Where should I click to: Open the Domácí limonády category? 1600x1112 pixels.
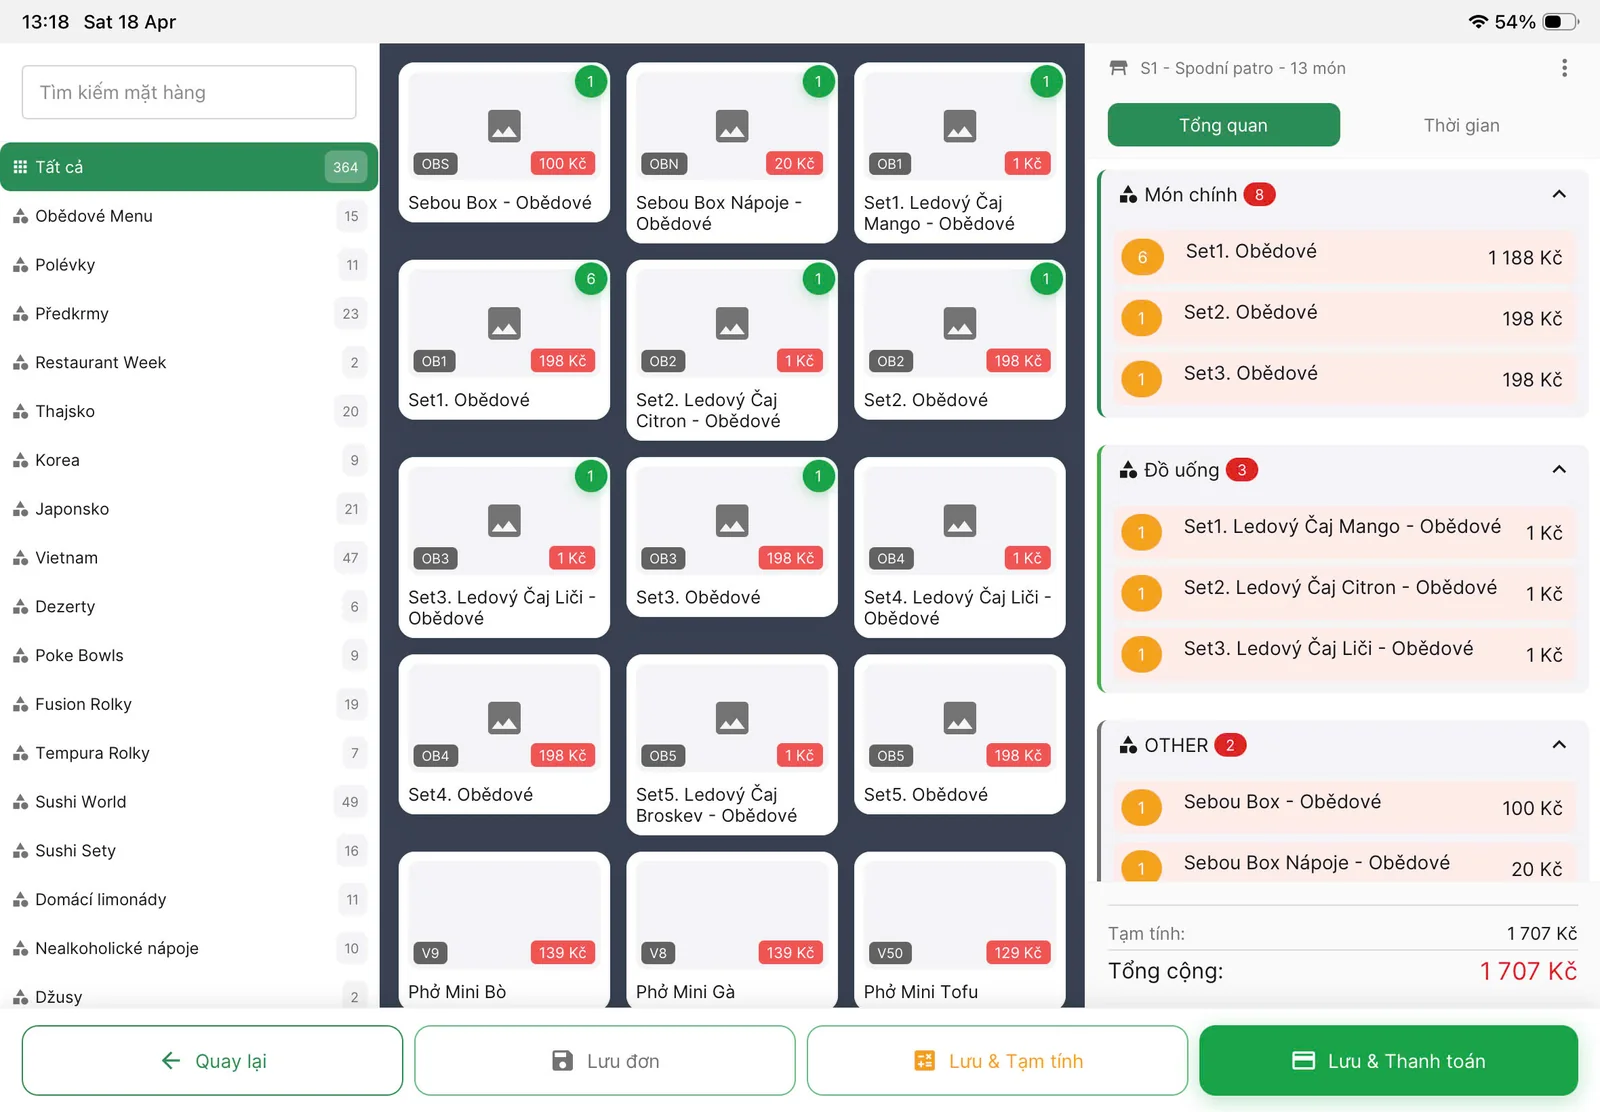pos(189,900)
